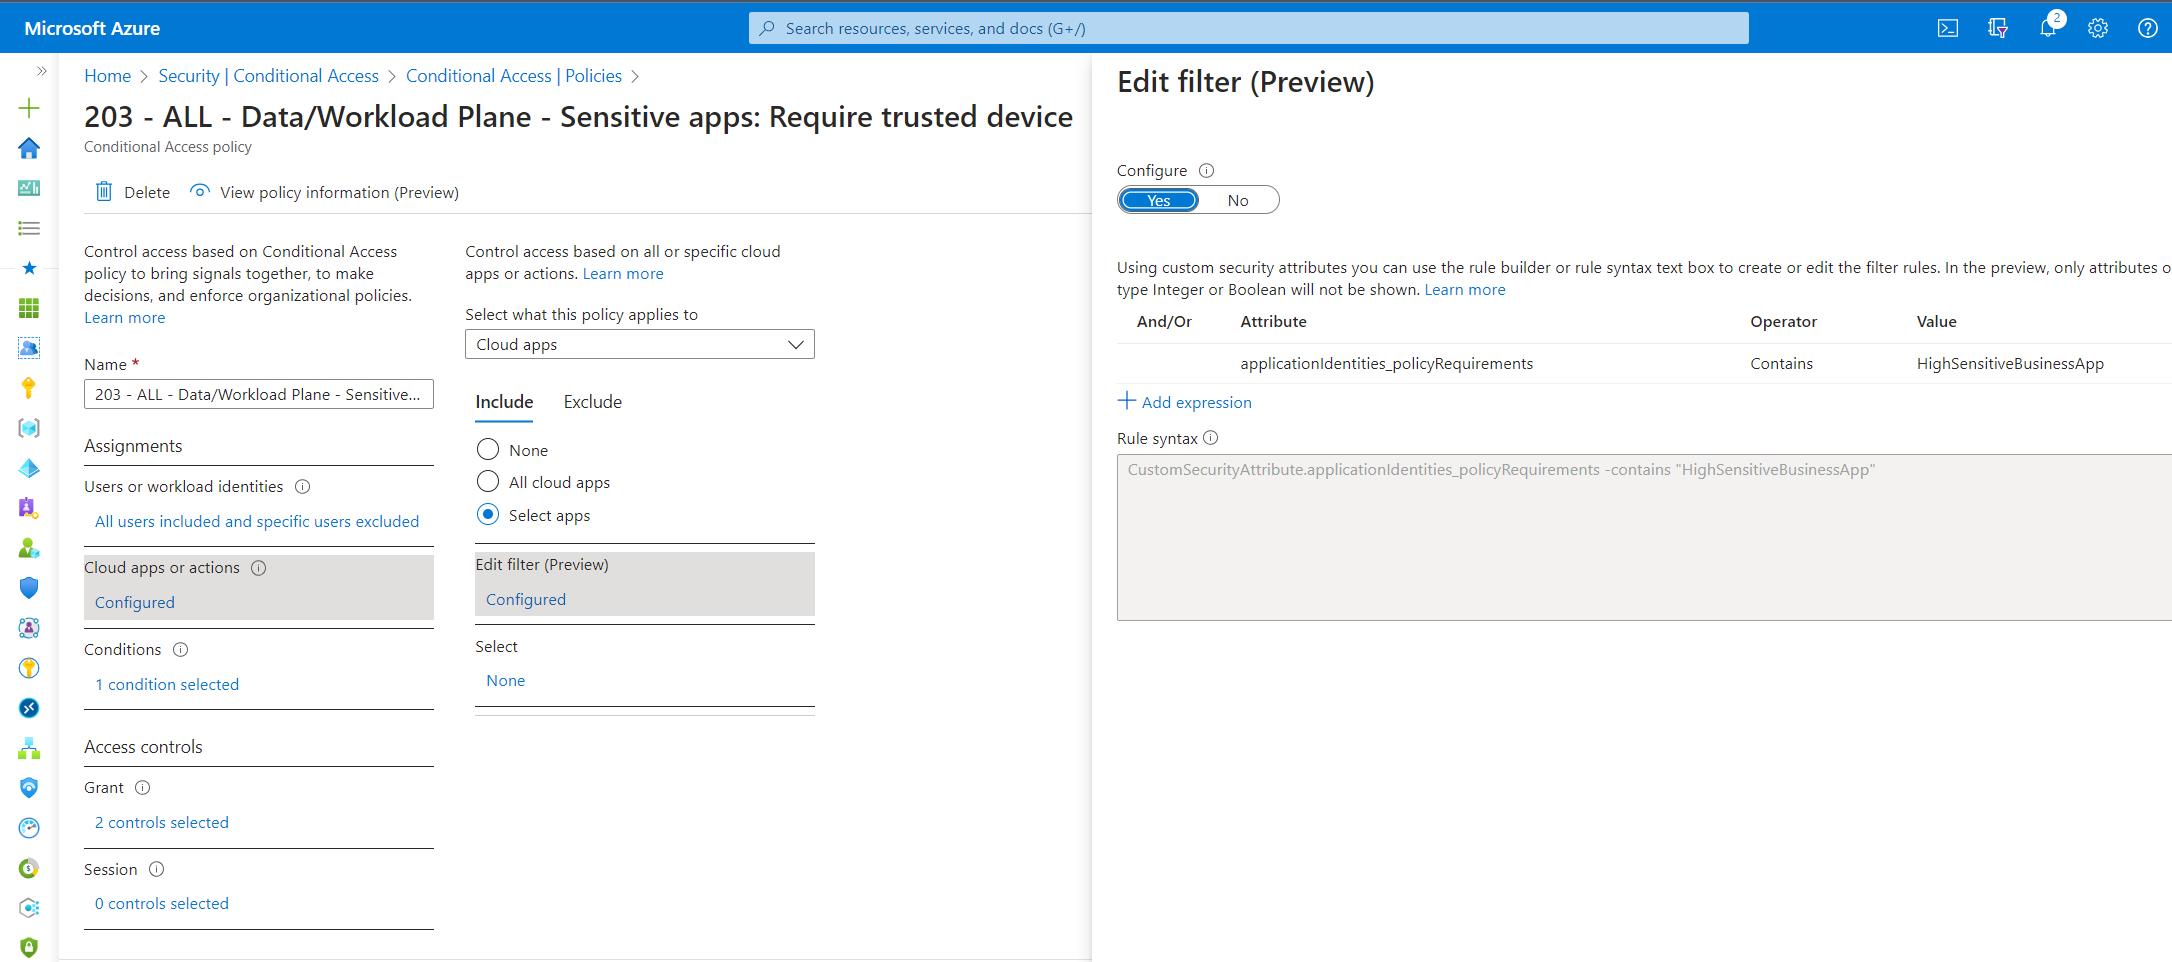Set Configure toggle to Yes
Image resolution: width=2172 pixels, height=962 pixels.
pos(1159,200)
